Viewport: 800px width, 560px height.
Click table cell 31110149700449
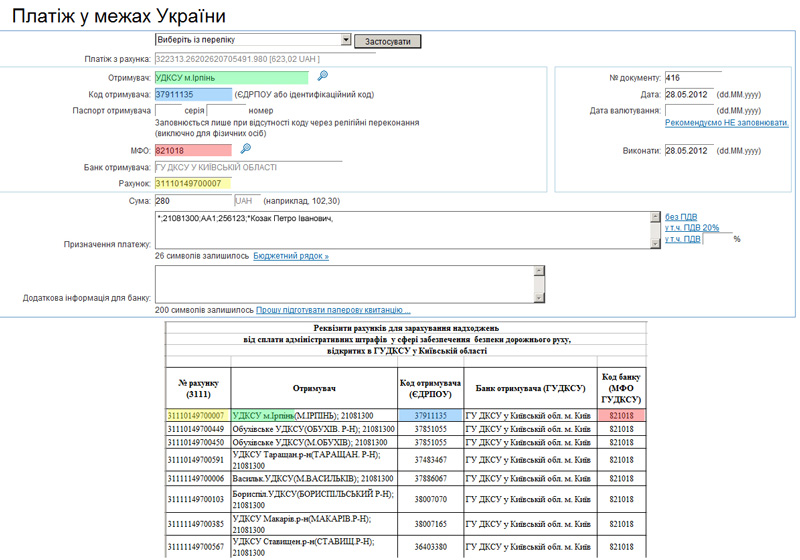click(x=198, y=429)
